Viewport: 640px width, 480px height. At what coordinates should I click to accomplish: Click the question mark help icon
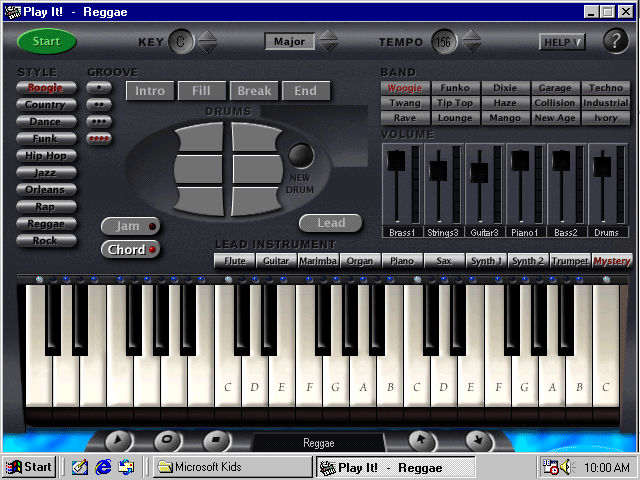point(615,41)
